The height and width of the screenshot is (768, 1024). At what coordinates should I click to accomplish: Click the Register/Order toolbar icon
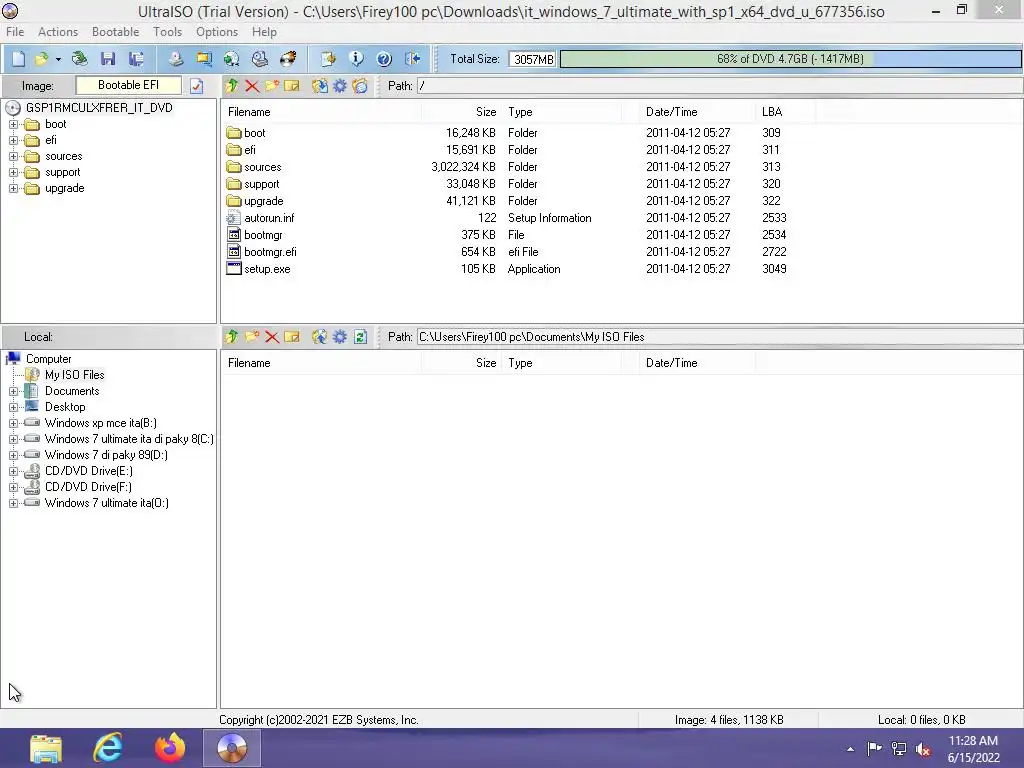pos(328,59)
